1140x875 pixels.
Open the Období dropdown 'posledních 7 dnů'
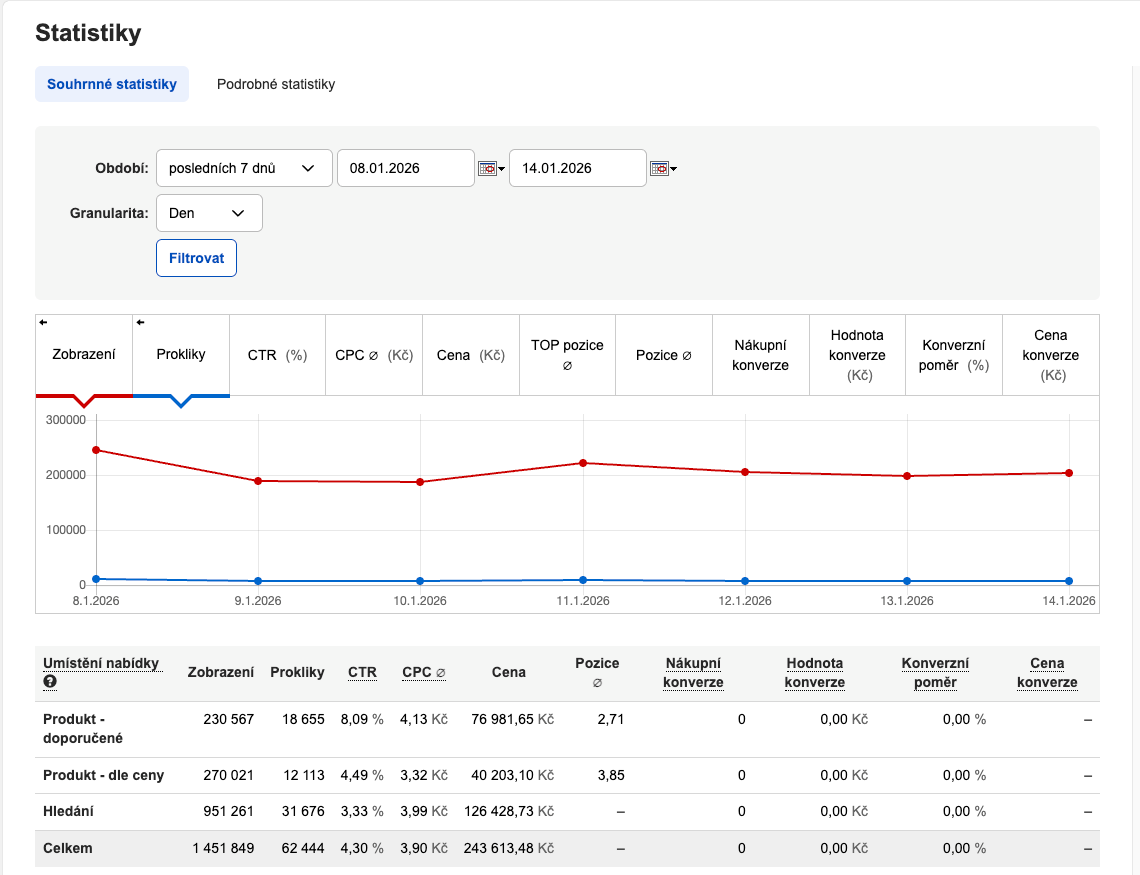pos(244,168)
